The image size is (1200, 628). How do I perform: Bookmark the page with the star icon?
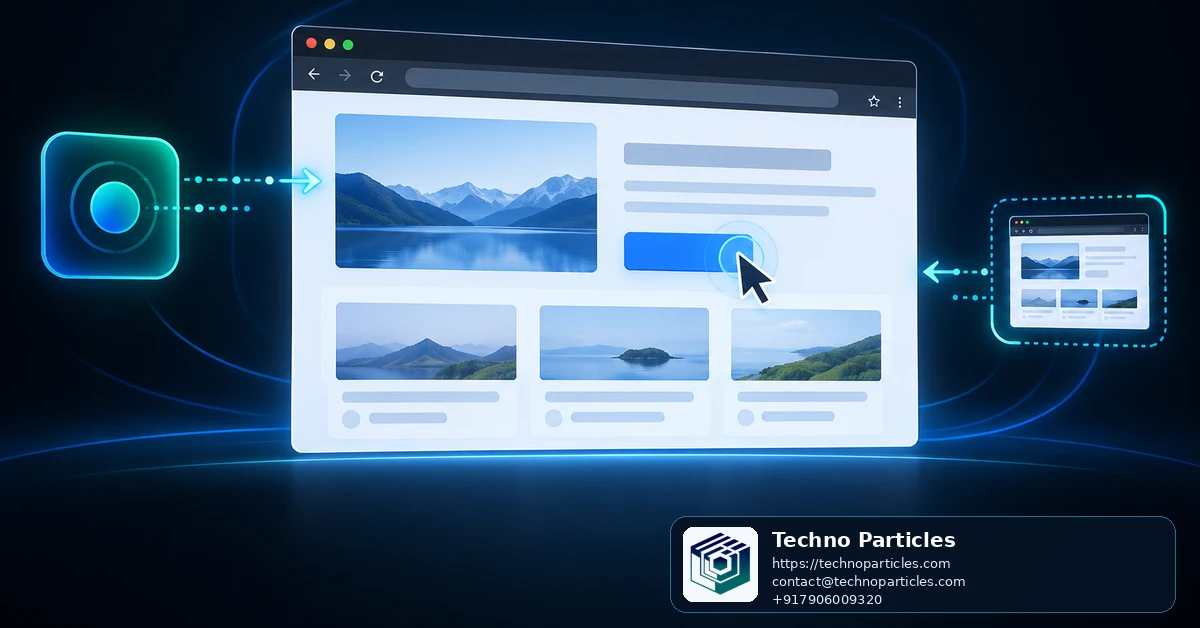click(874, 101)
